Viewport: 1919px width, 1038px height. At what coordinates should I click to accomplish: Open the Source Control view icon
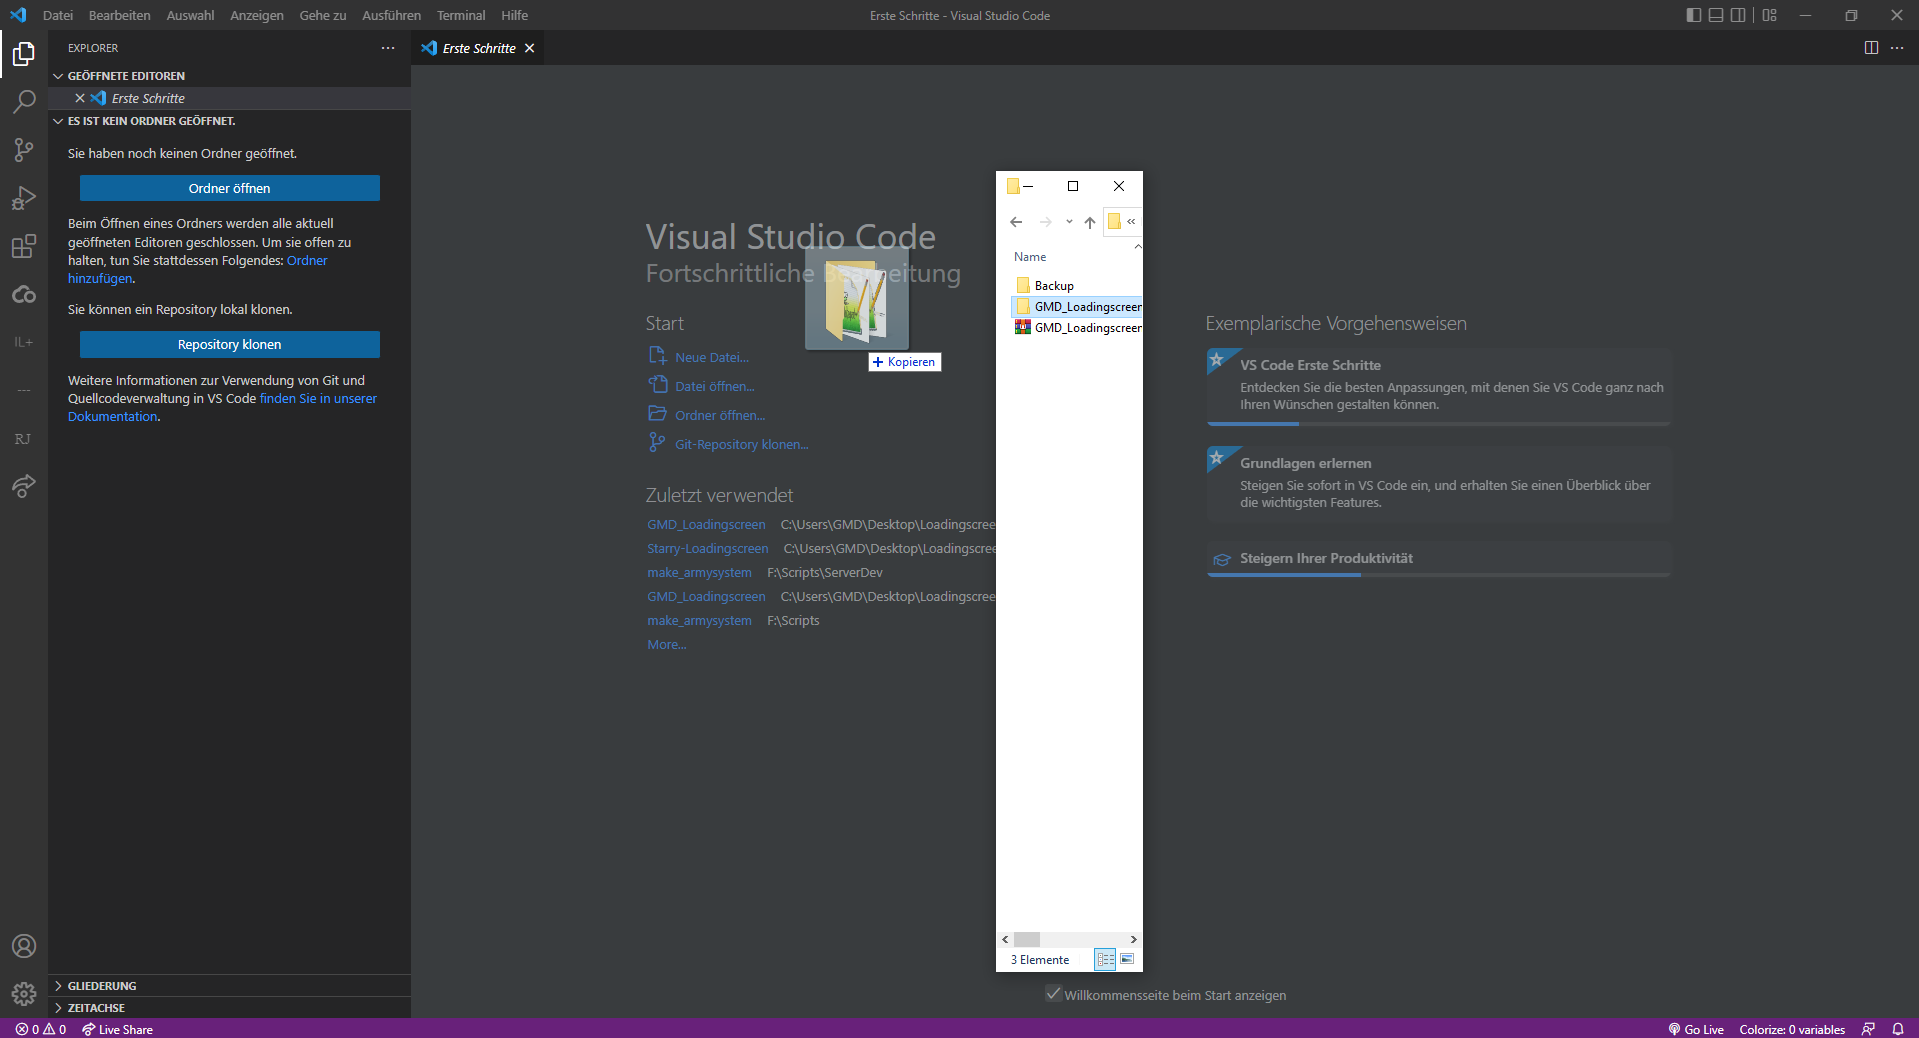(24, 149)
